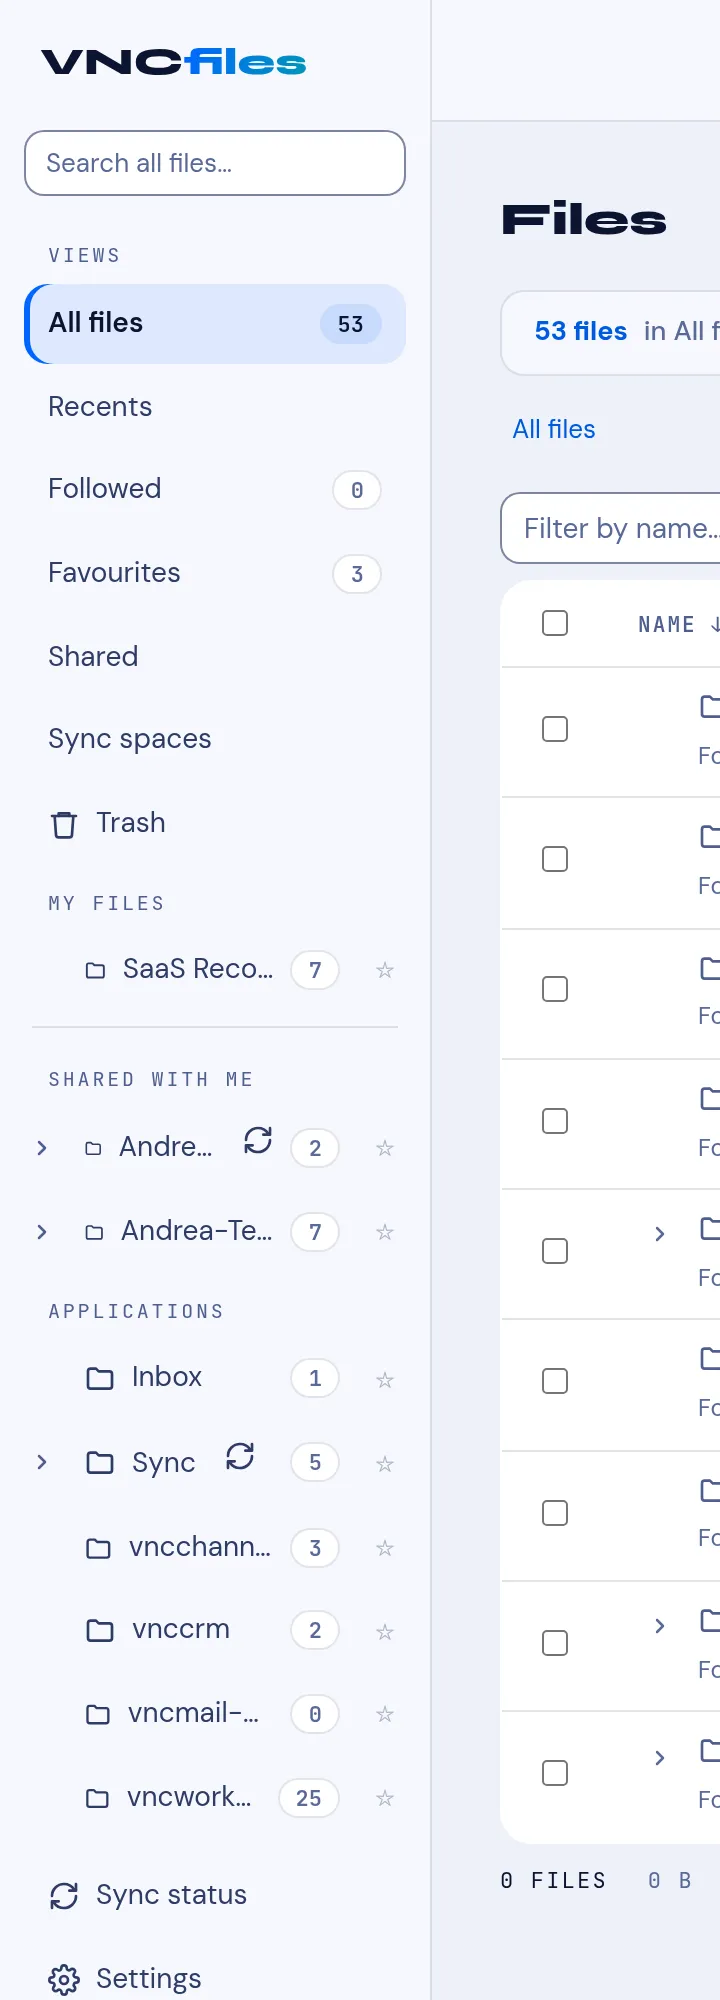Check the second file row checkbox
Screen dimensions: 720x2000
tap(555, 859)
